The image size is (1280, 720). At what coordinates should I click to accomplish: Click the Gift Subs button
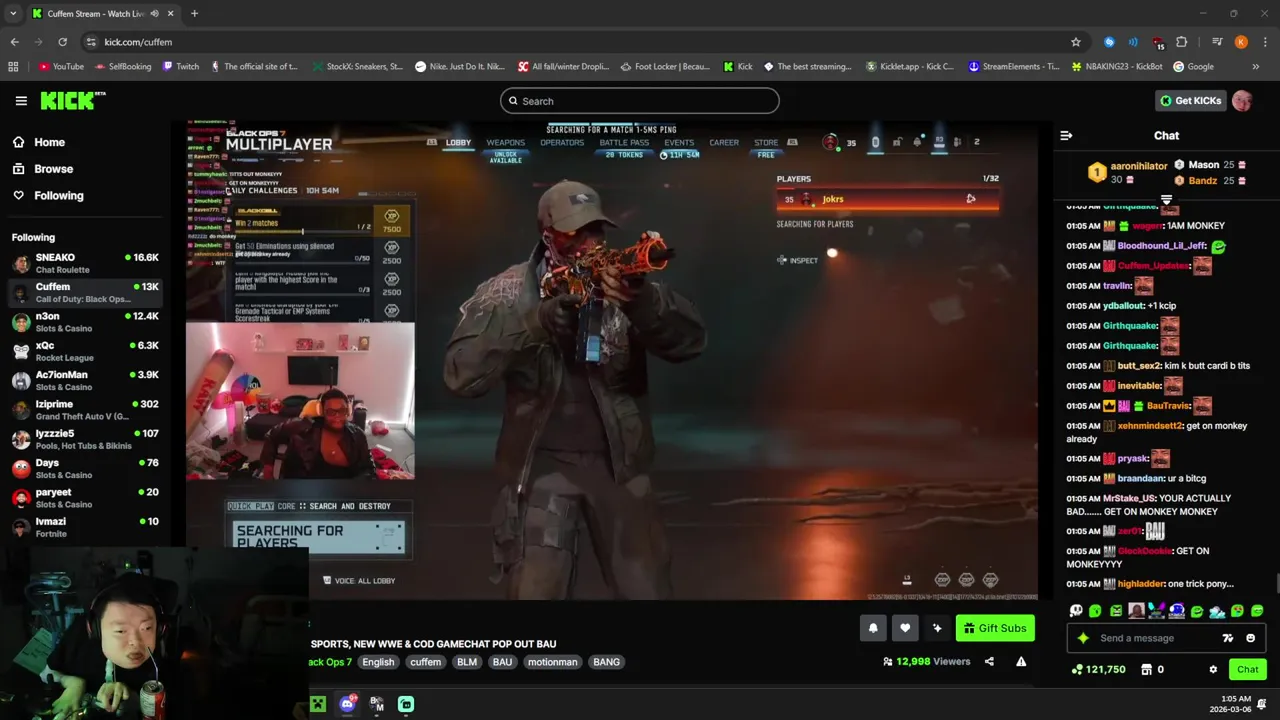(x=995, y=628)
